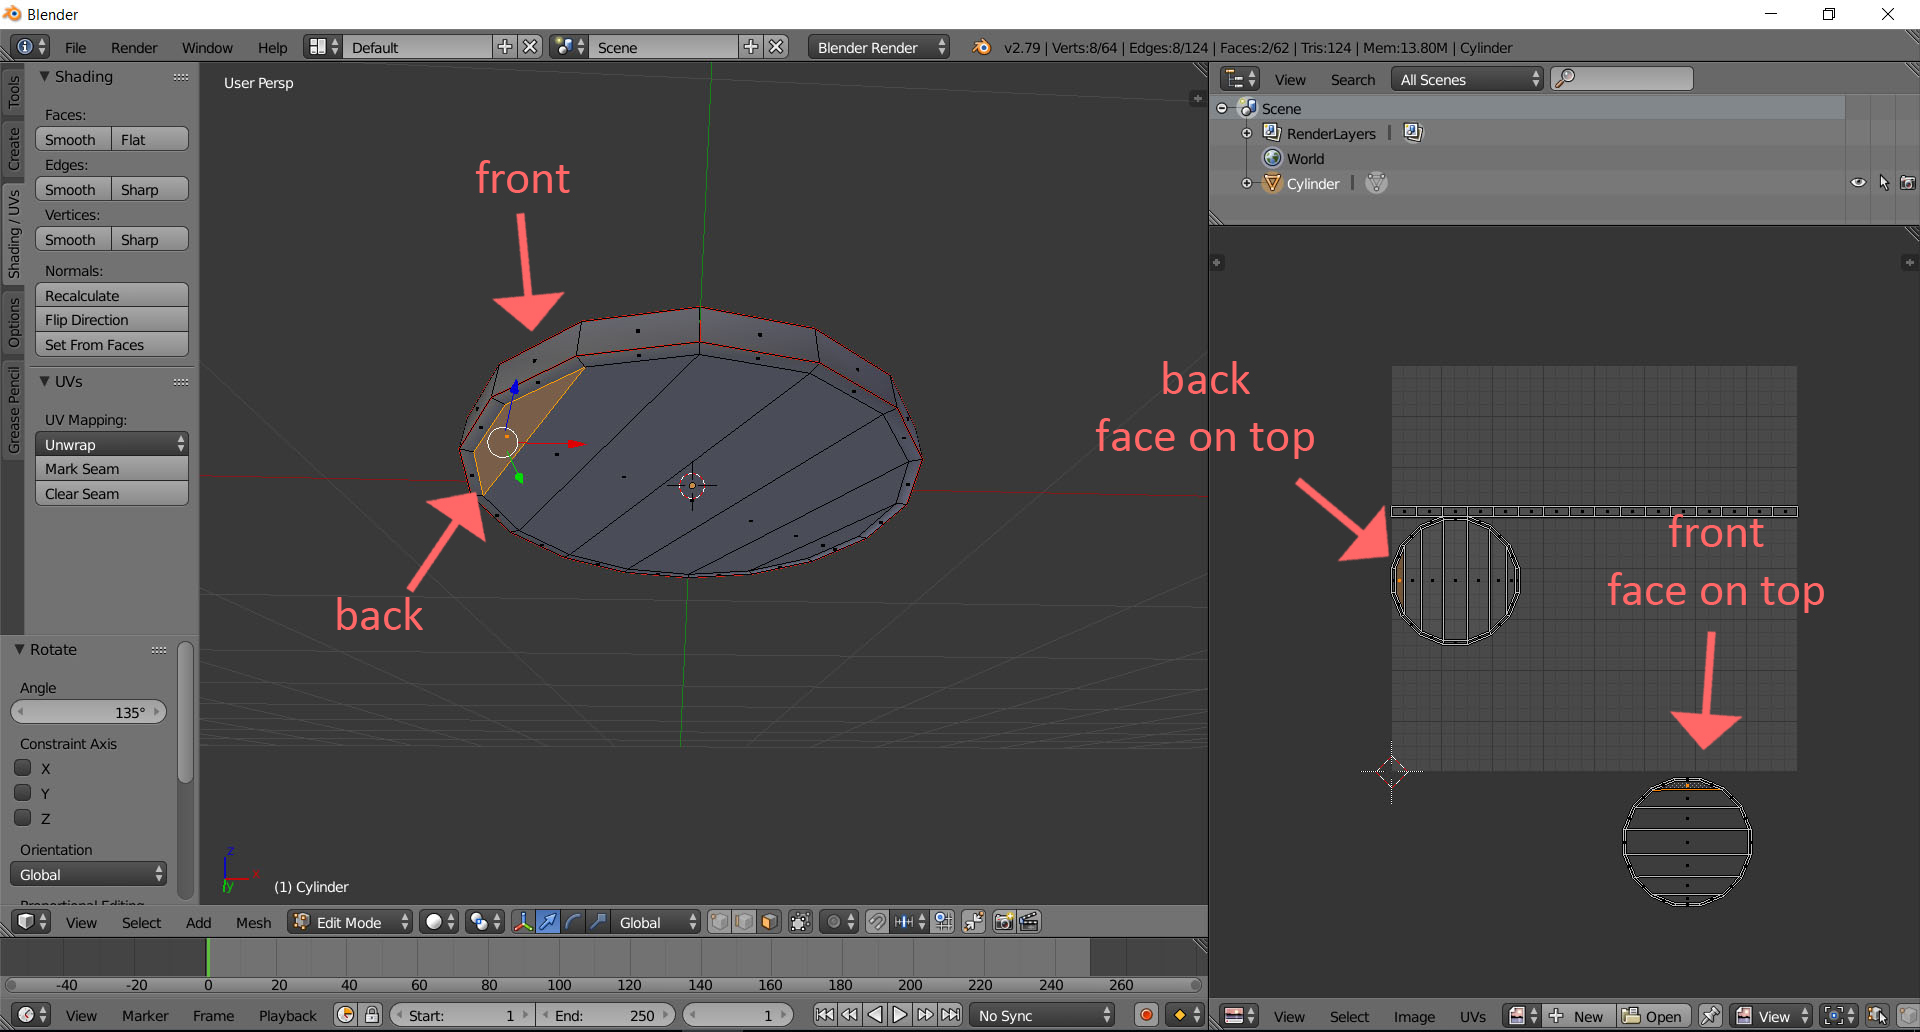Toggle Cylinder visibility eye in outliner
Image resolution: width=1920 pixels, height=1032 pixels.
pyautogui.click(x=1858, y=183)
